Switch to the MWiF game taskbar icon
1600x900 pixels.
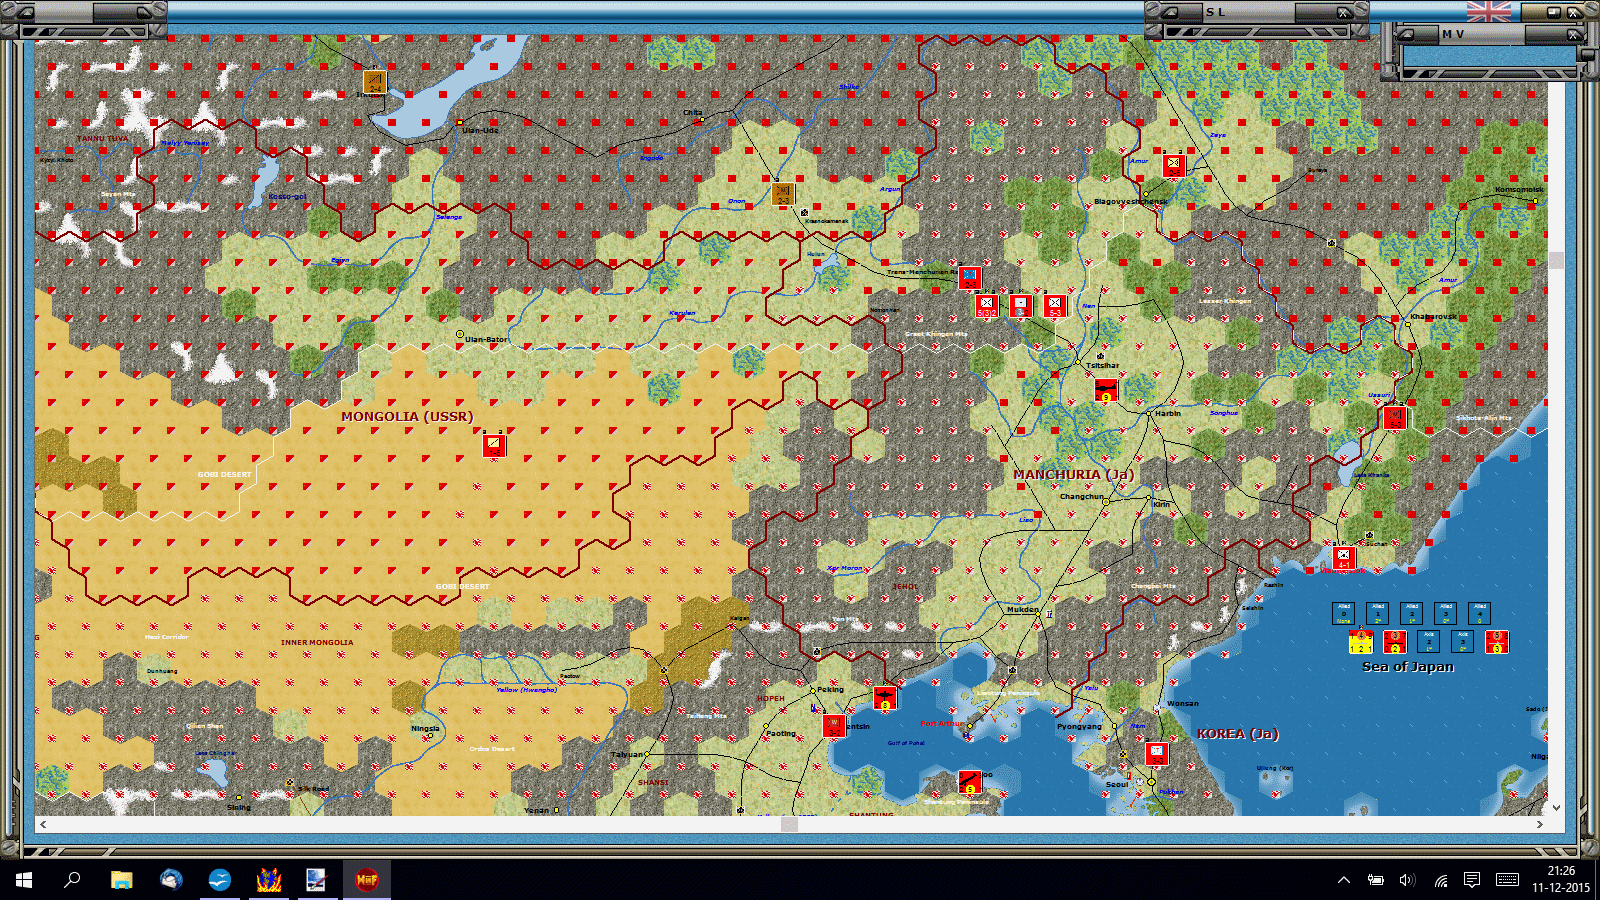pyautogui.click(x=367, y=880)
